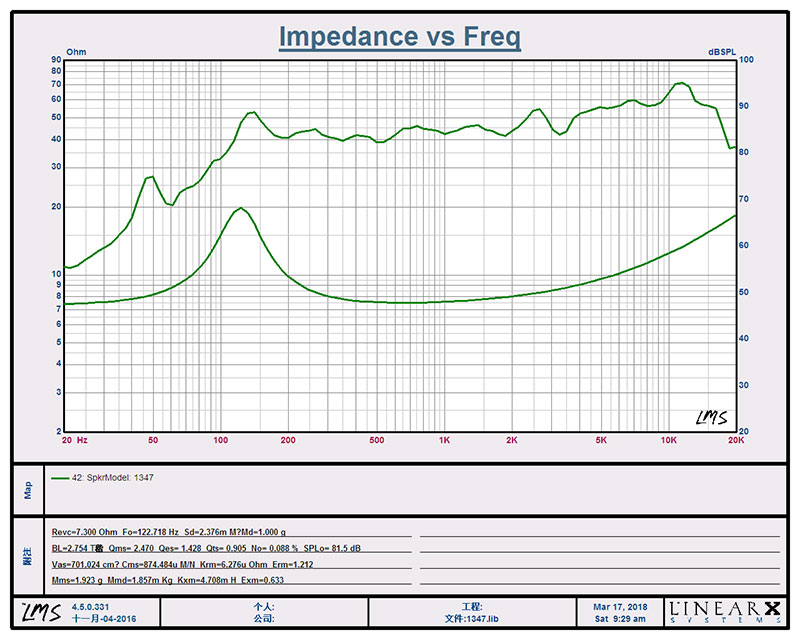
Task: Click the 'SpkrModel: 1347' legend entry
Action: [x=120, y=478]
